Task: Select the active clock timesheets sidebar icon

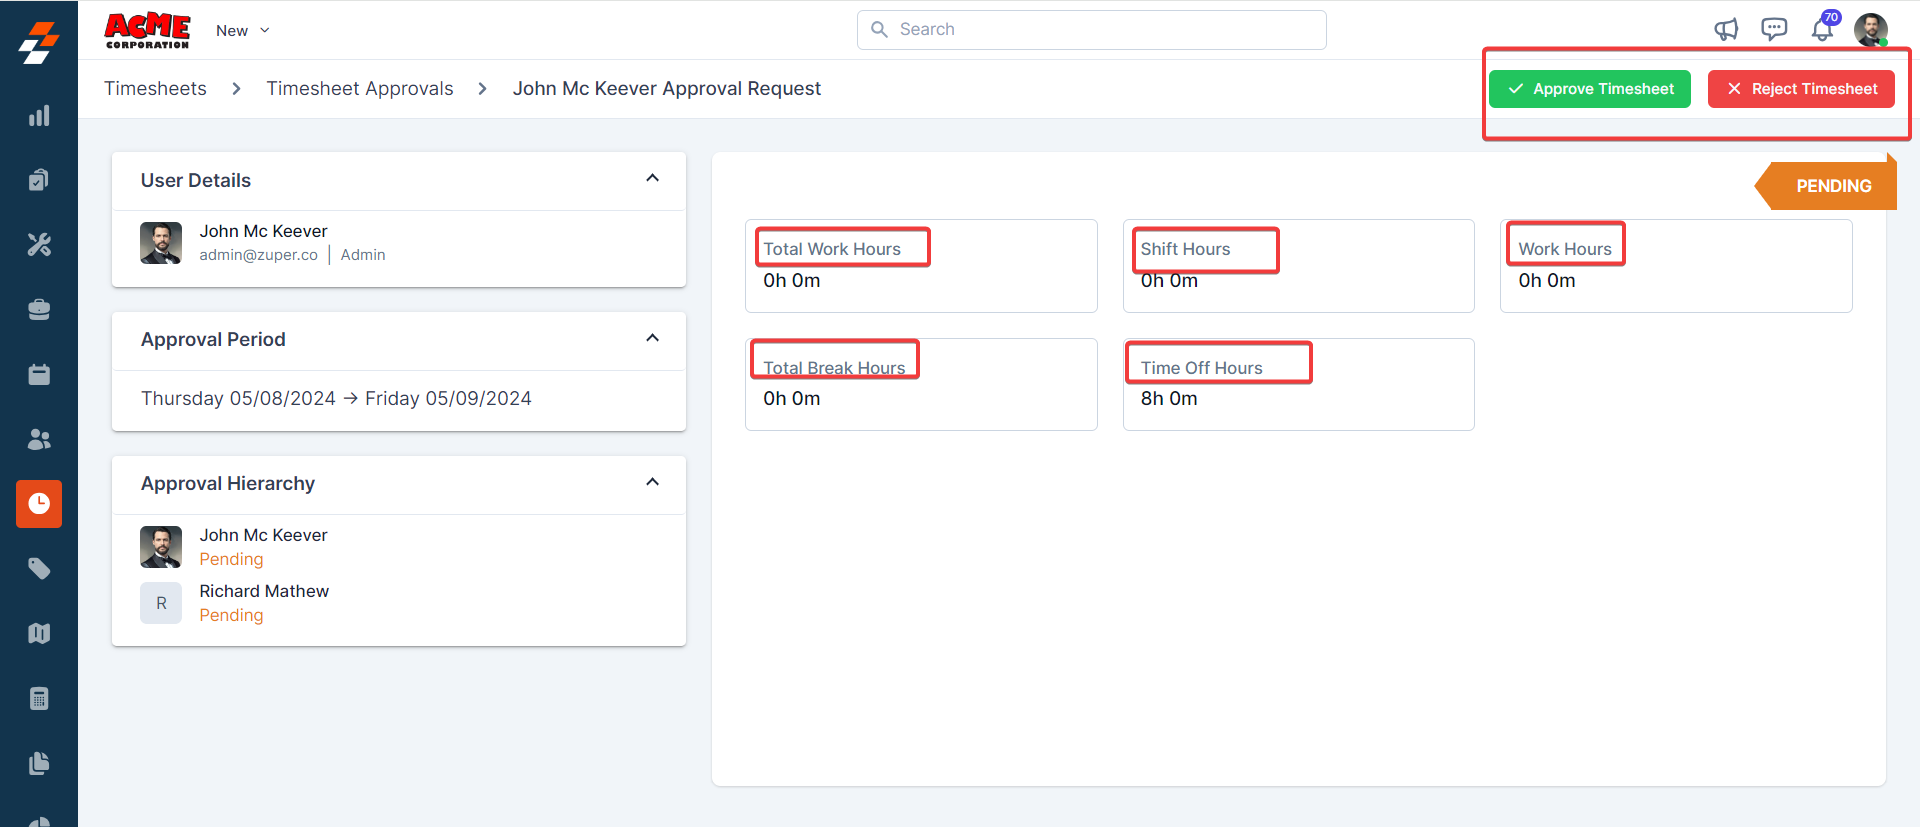Action: coord(39,504)
